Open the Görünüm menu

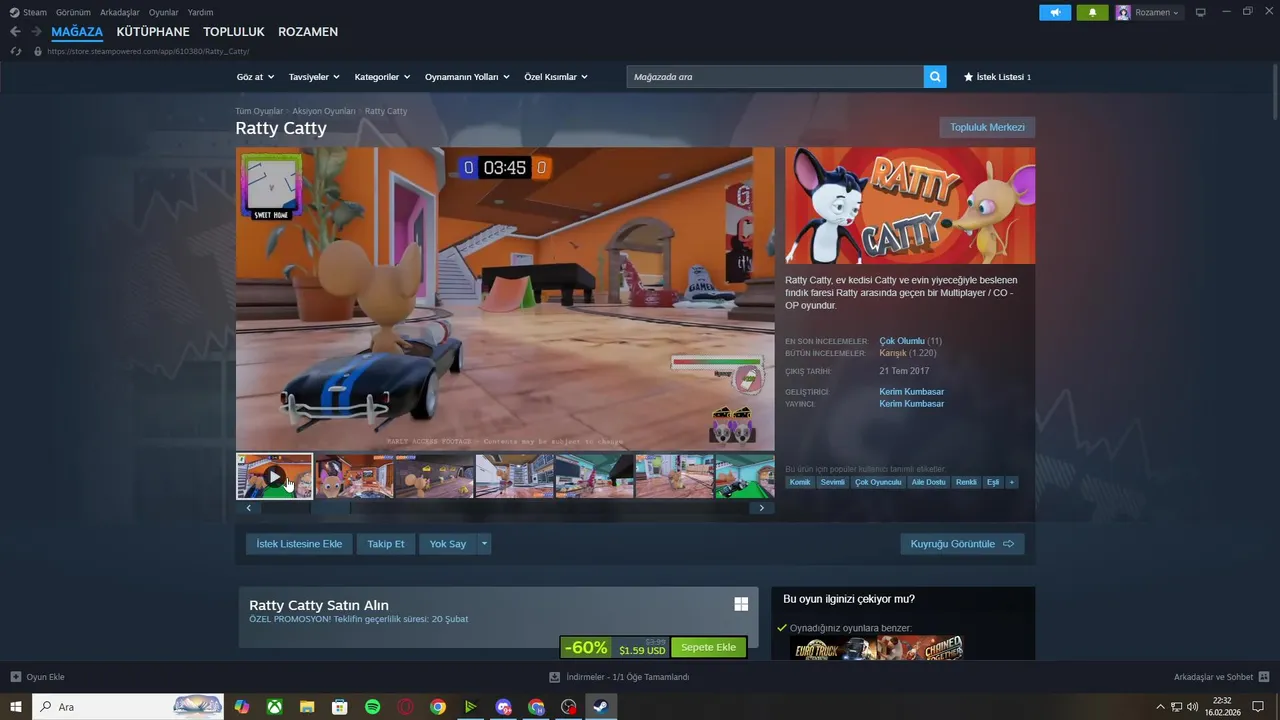pyautogui.click(x=73, y=12)
